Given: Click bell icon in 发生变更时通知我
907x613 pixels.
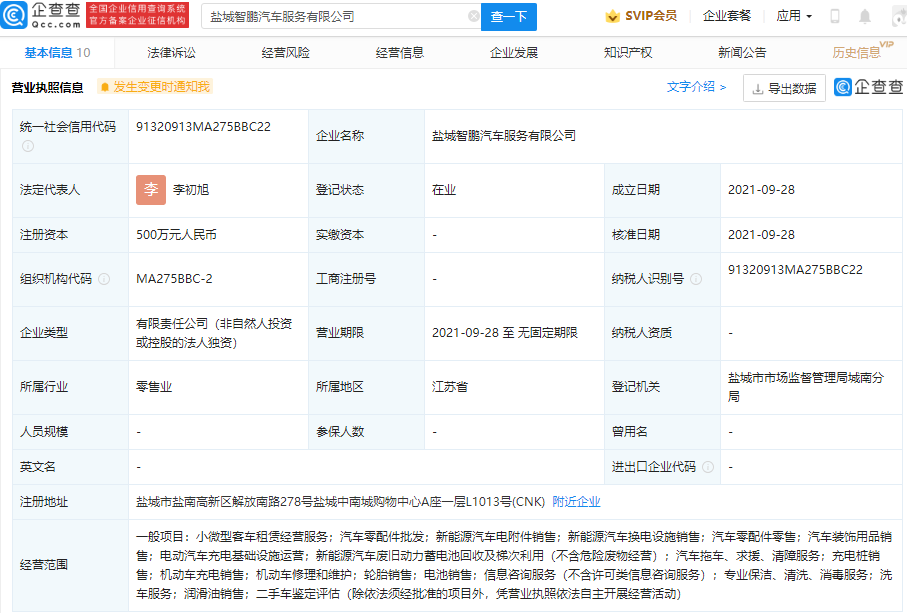Looking at the screenshot, I should (105, 87).
